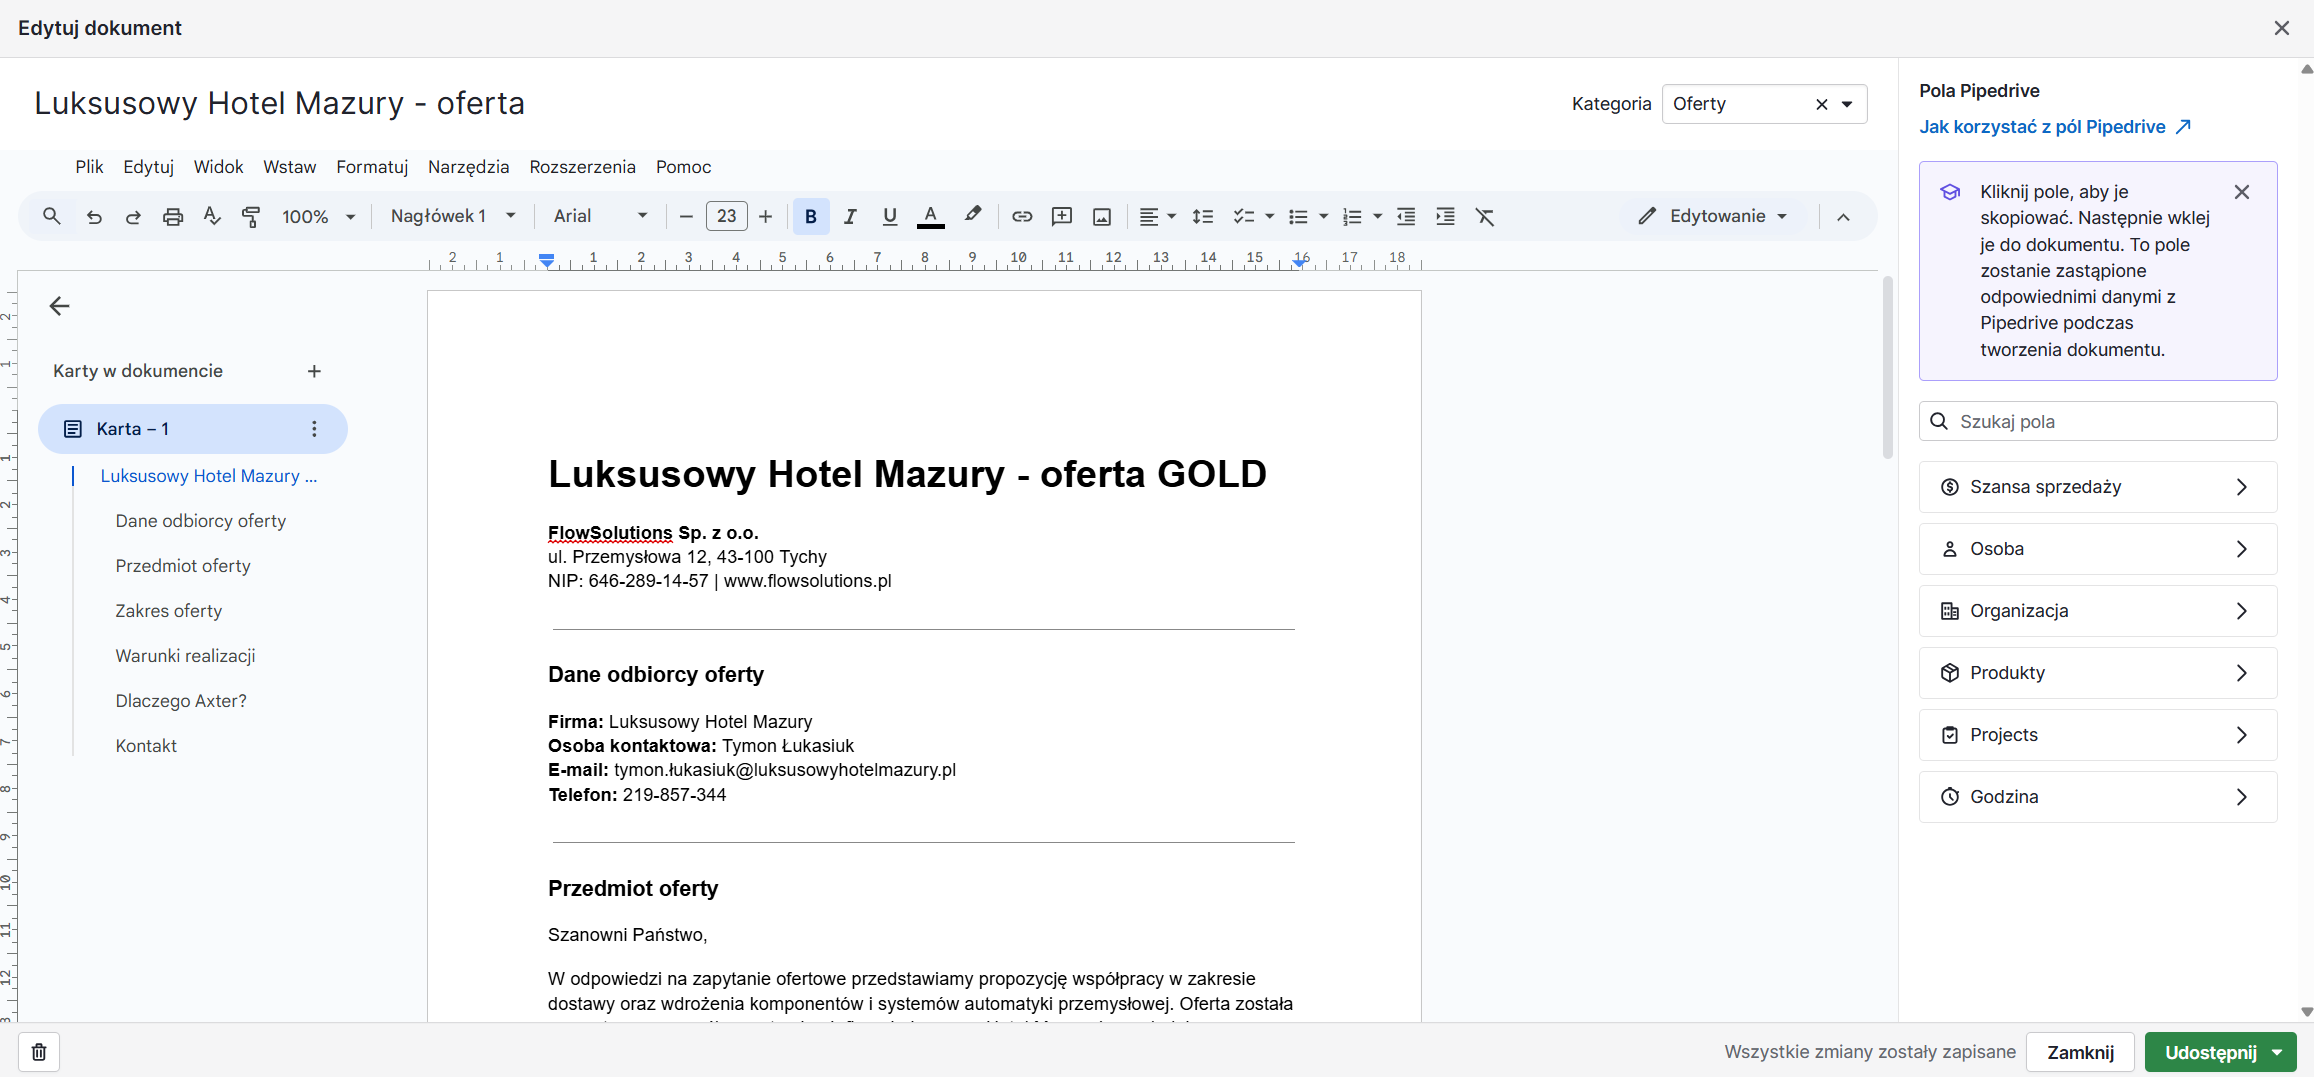Open Jak korzystać z pól Pipedrive link
2314x1077 pixels.
click(x=2055, y=127)
